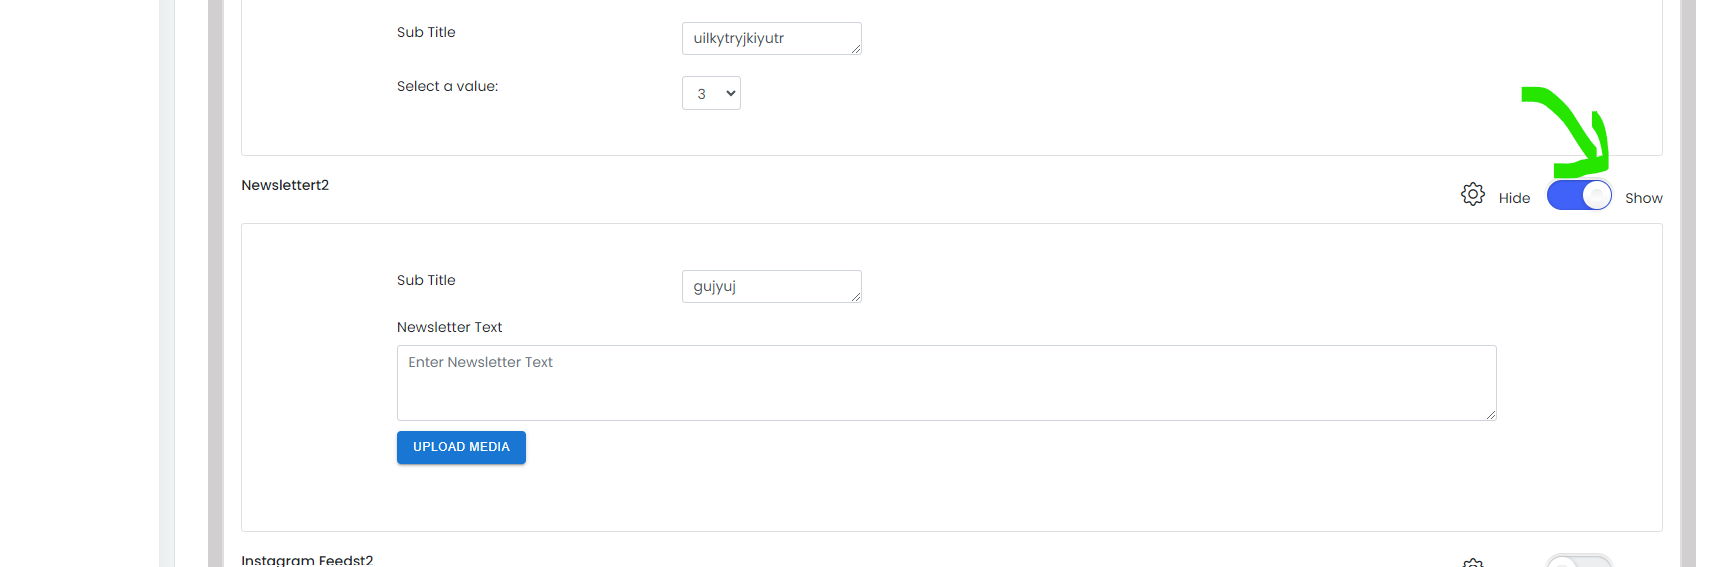Click the page vertical scrollbar track
This screenshot has height=567, width=1716.
pos(1688,283)
